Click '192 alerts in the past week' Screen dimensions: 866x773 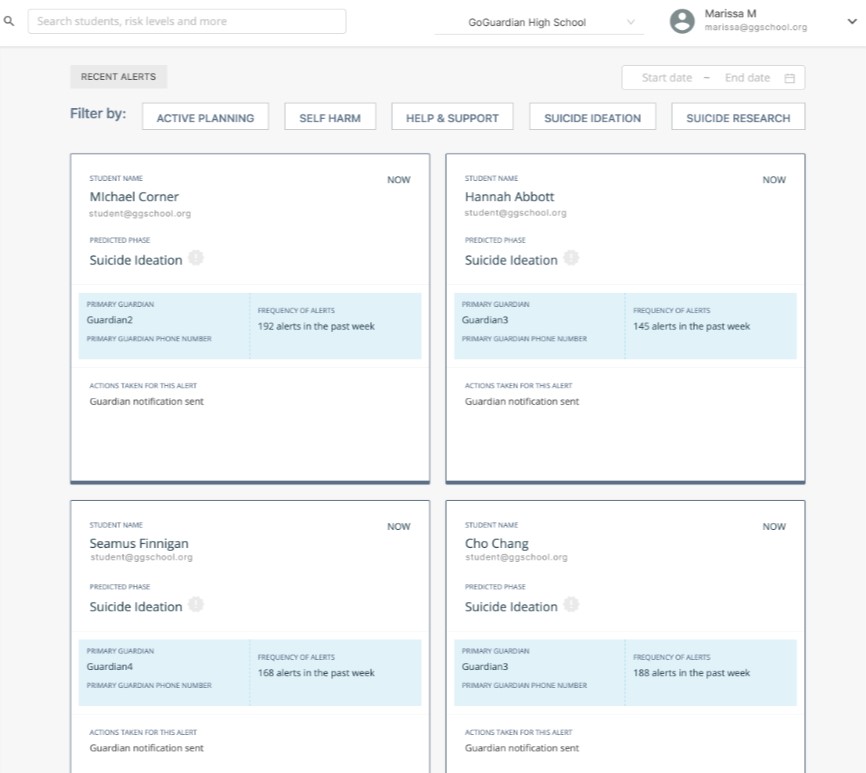pyautogui.click(x=316, y=326)
